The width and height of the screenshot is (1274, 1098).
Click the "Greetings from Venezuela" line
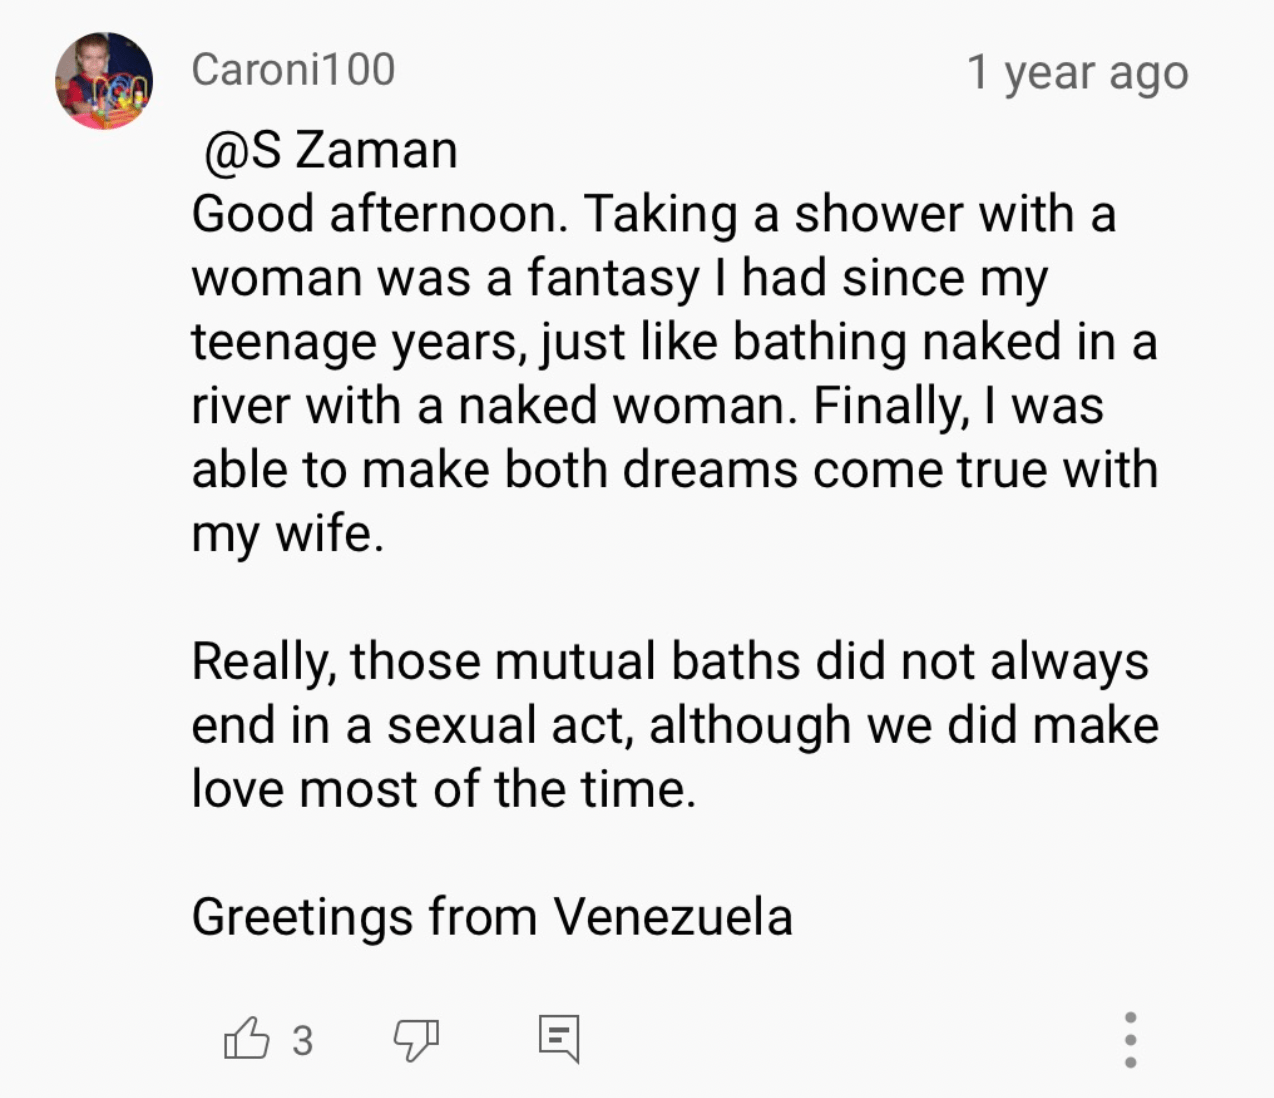pos(491,916)
